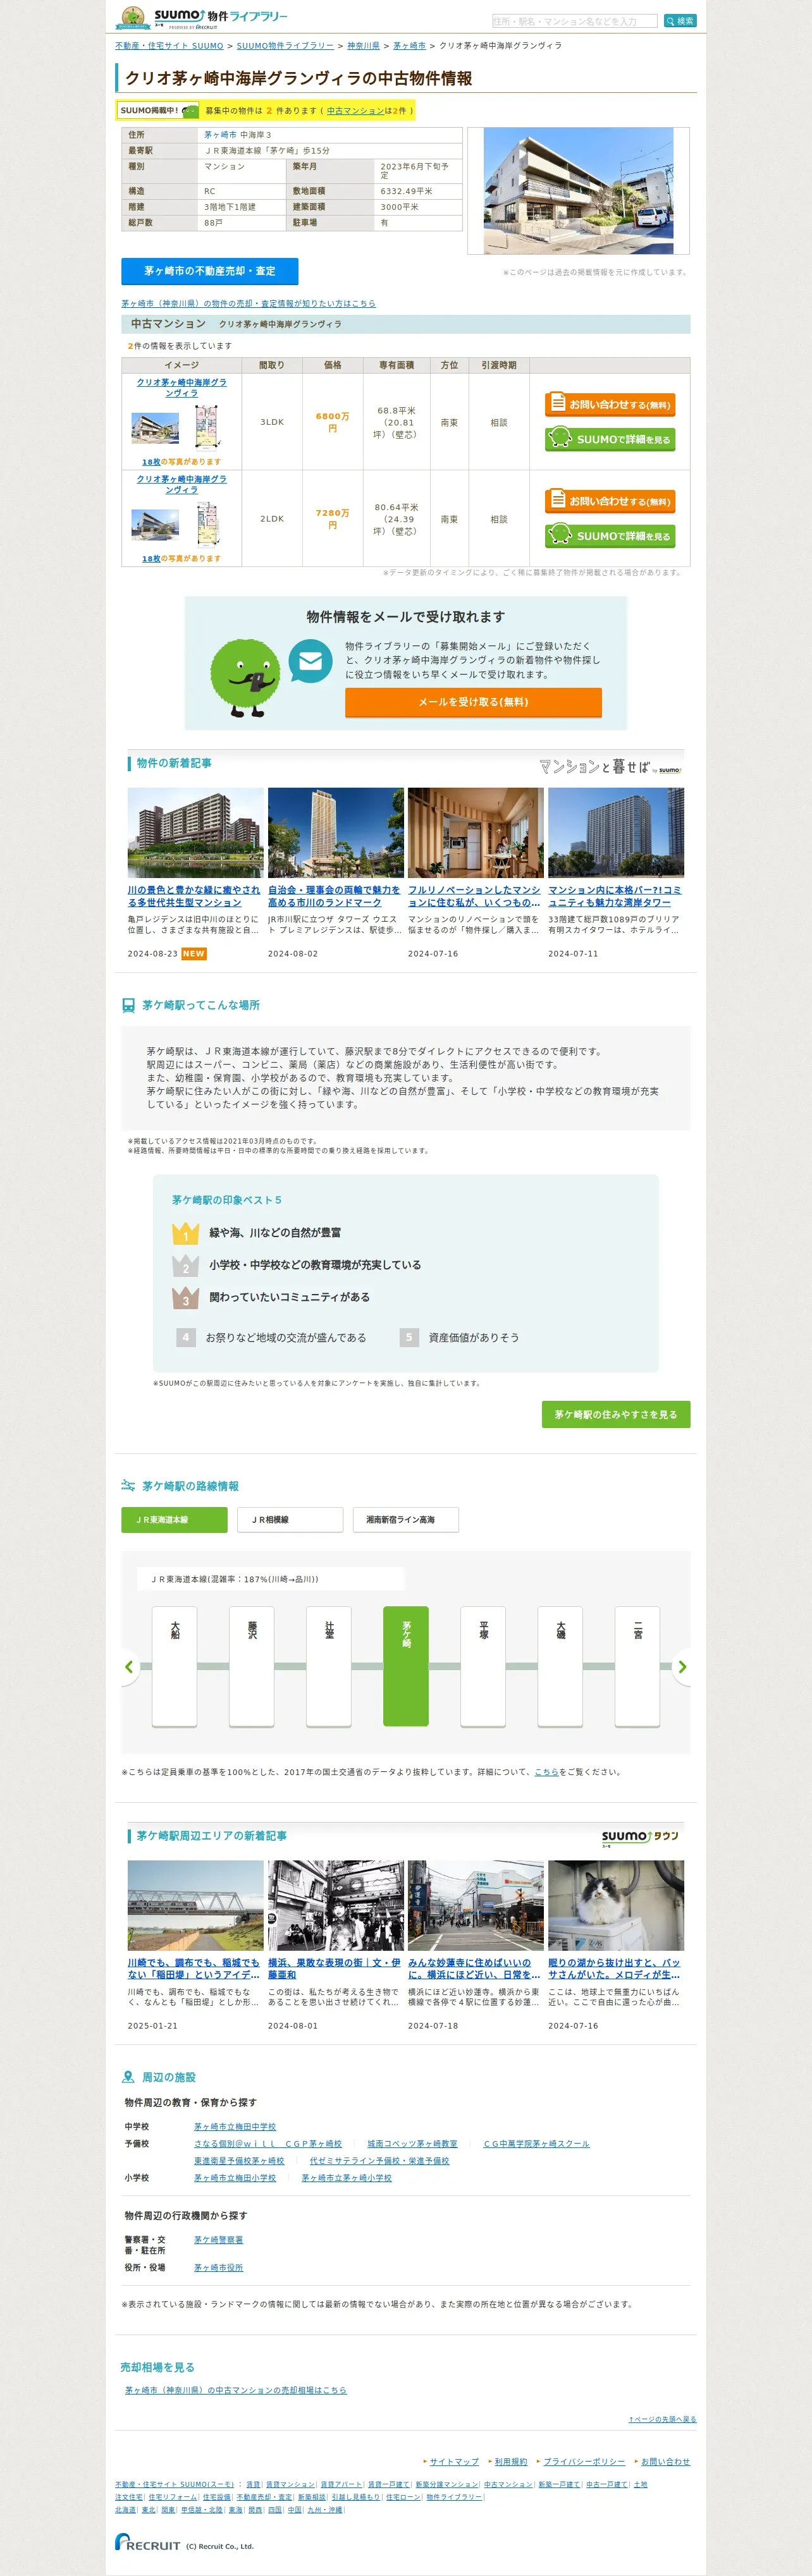This screenshot has height=2576, width=812.
Task: Open the tower article thumbnail dated 2024-08-02
Action: pyautogui.click(x=336, y=832)
